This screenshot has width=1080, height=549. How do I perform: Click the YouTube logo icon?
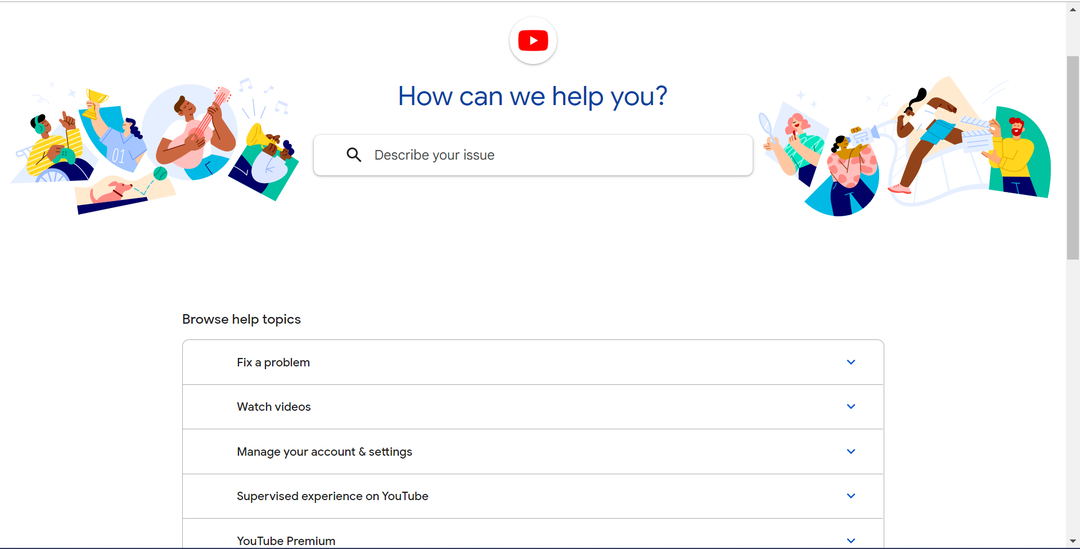point(533,41)
